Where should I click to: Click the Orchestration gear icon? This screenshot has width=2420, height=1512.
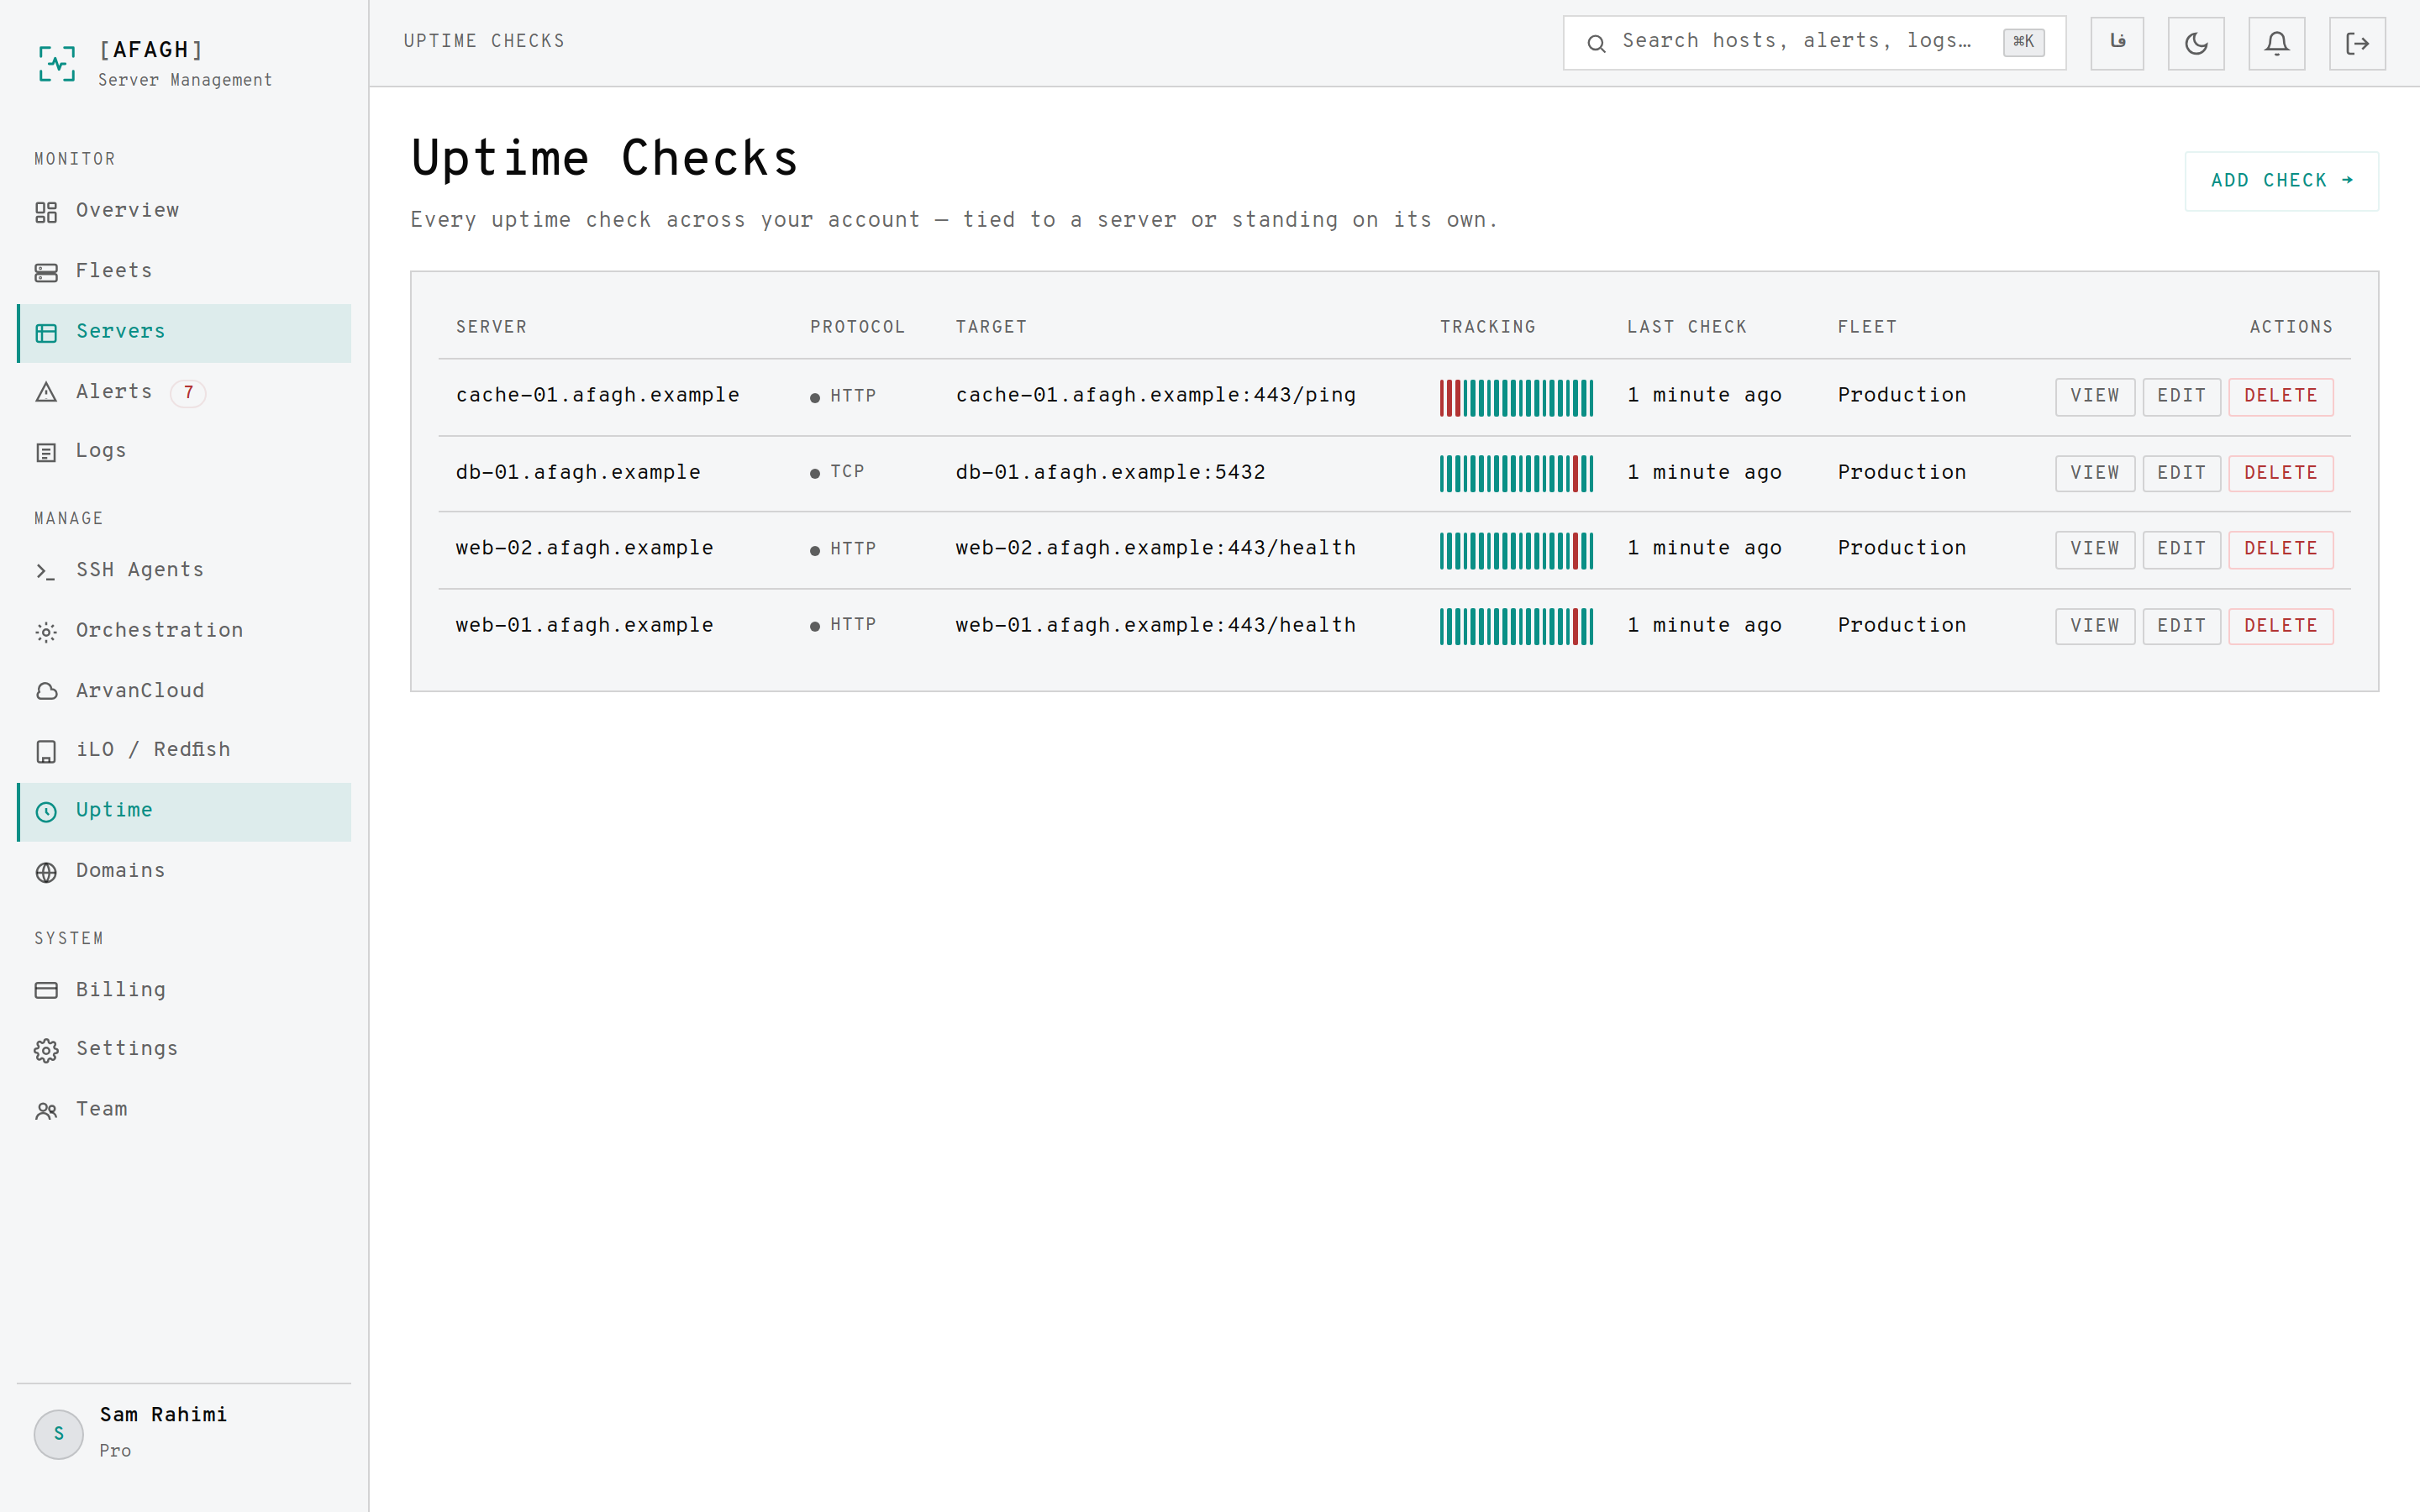pos(46,631)
